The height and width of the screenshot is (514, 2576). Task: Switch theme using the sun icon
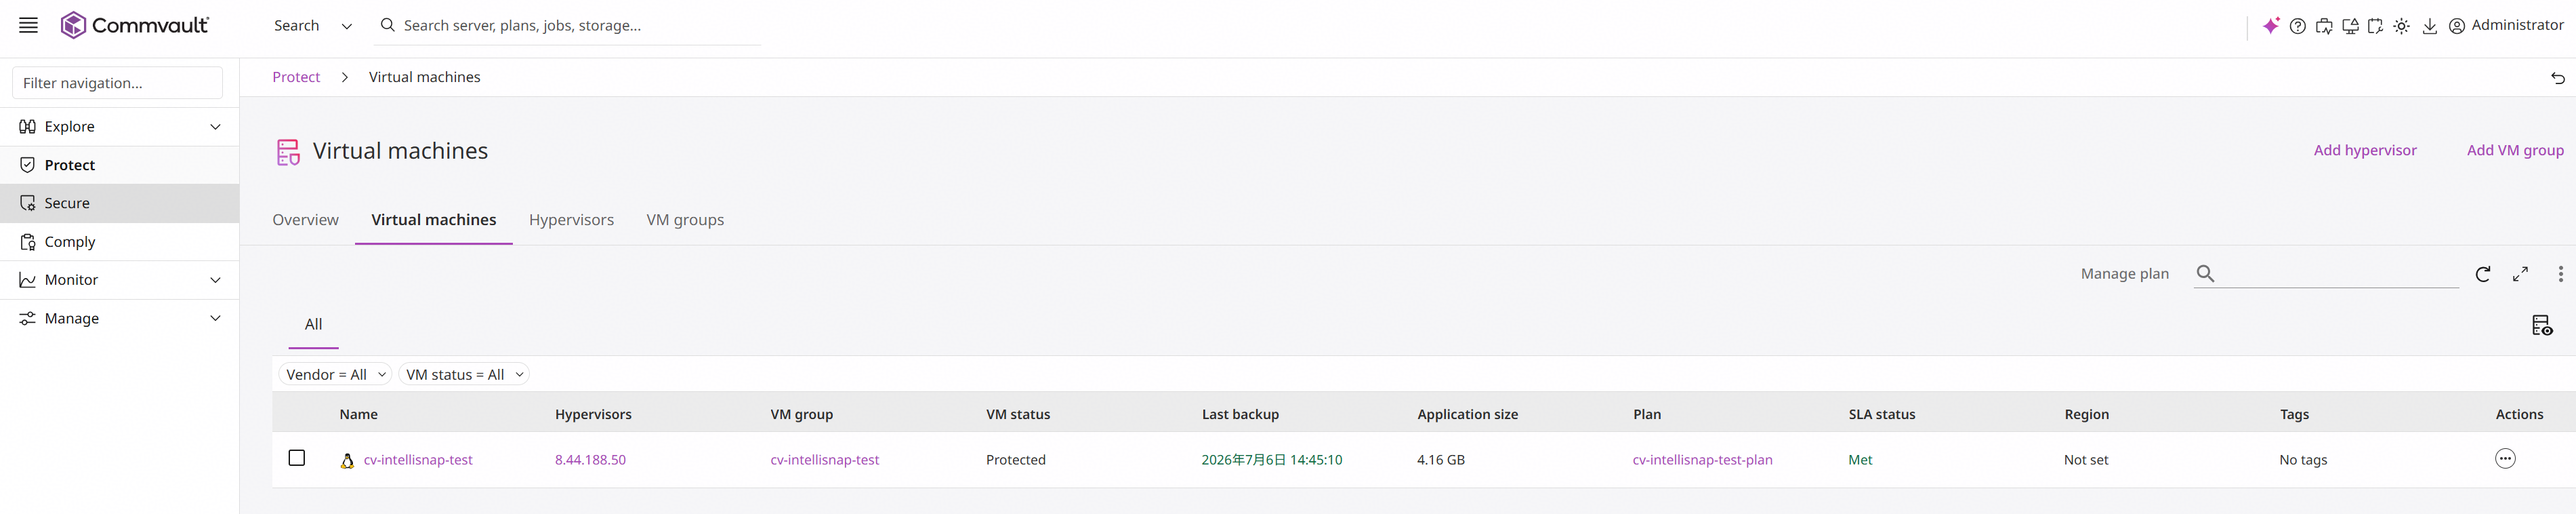(2402, 27)
